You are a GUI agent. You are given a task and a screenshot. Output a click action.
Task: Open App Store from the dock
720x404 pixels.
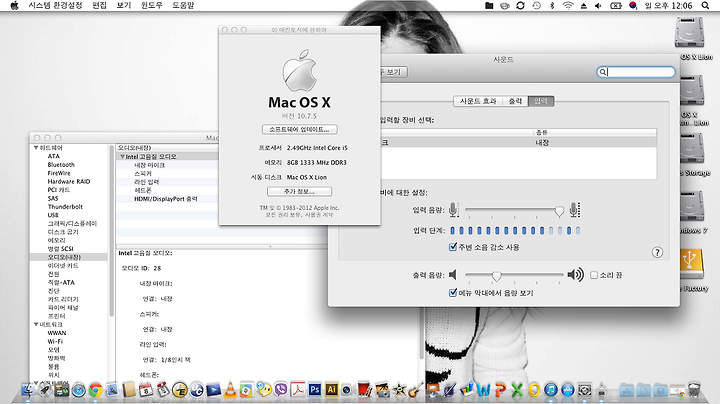click(x=568, y=390)
